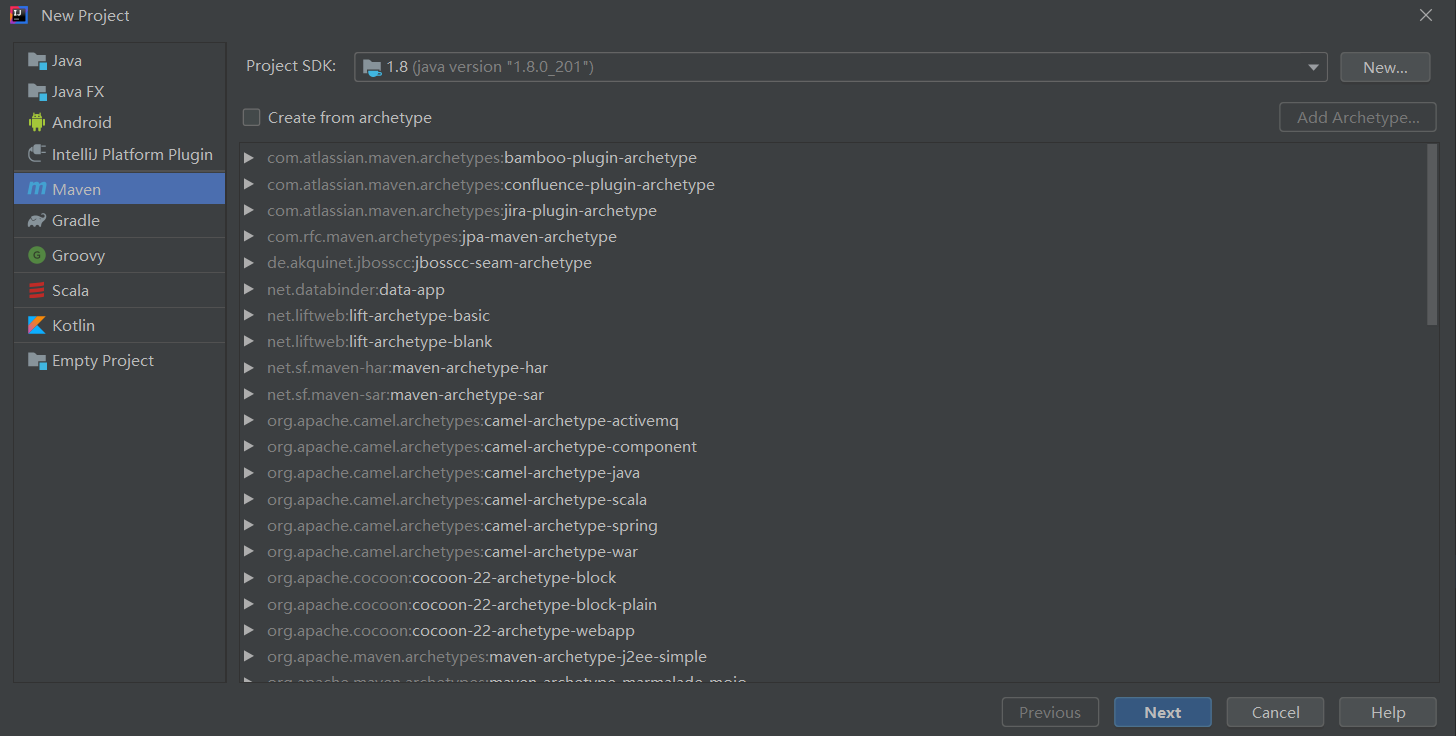The width and height of the screenshot is (1456, 736).
Task: Click the Help button
Action: coord(1387,712)
